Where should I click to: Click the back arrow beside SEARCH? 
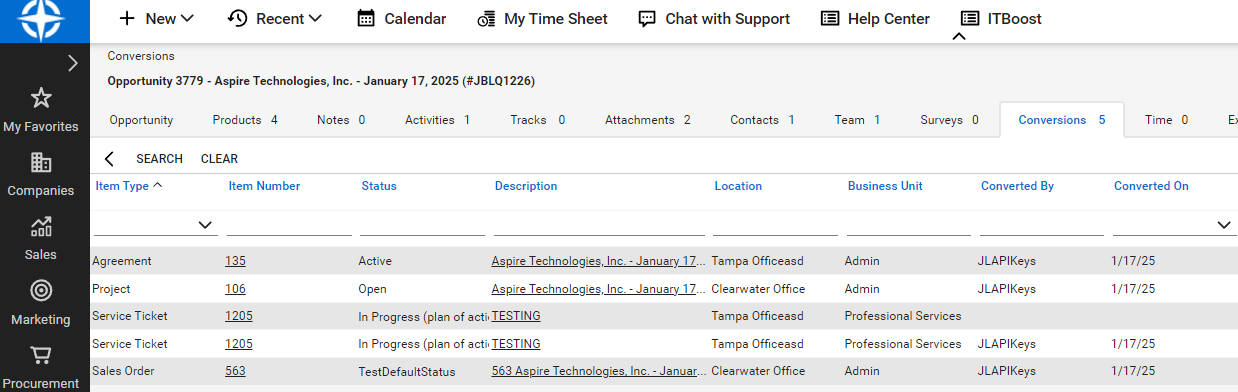pos(109,159)
